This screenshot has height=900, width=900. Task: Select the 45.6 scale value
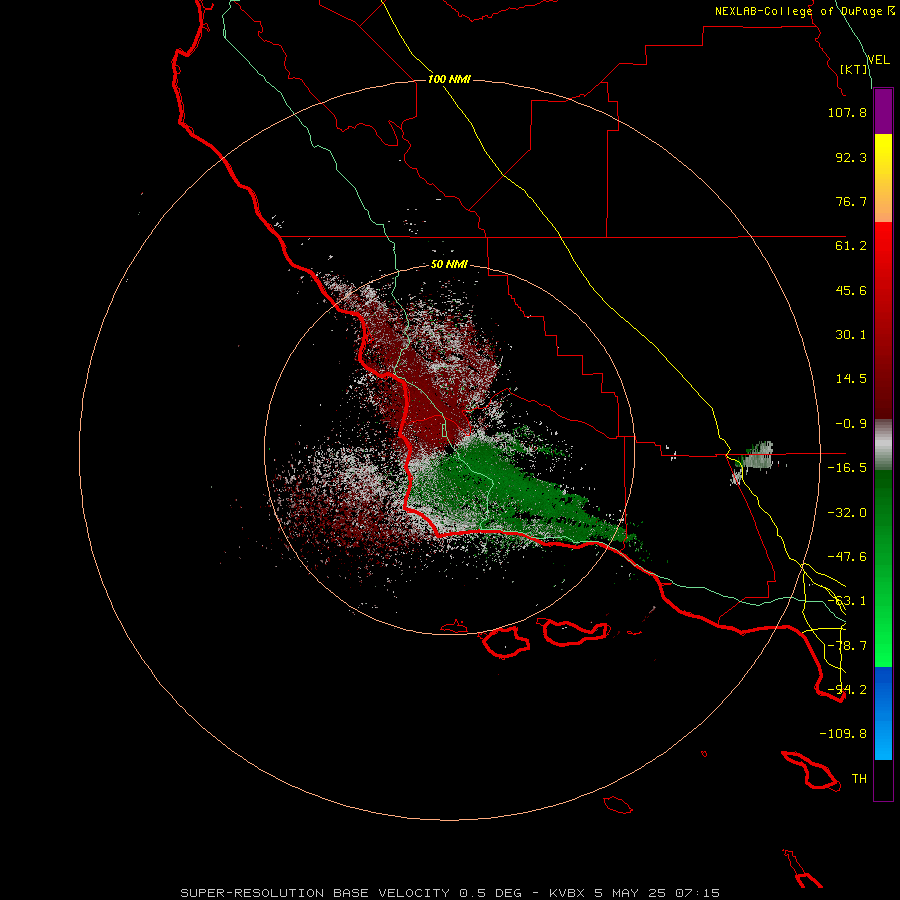point(851,290)
